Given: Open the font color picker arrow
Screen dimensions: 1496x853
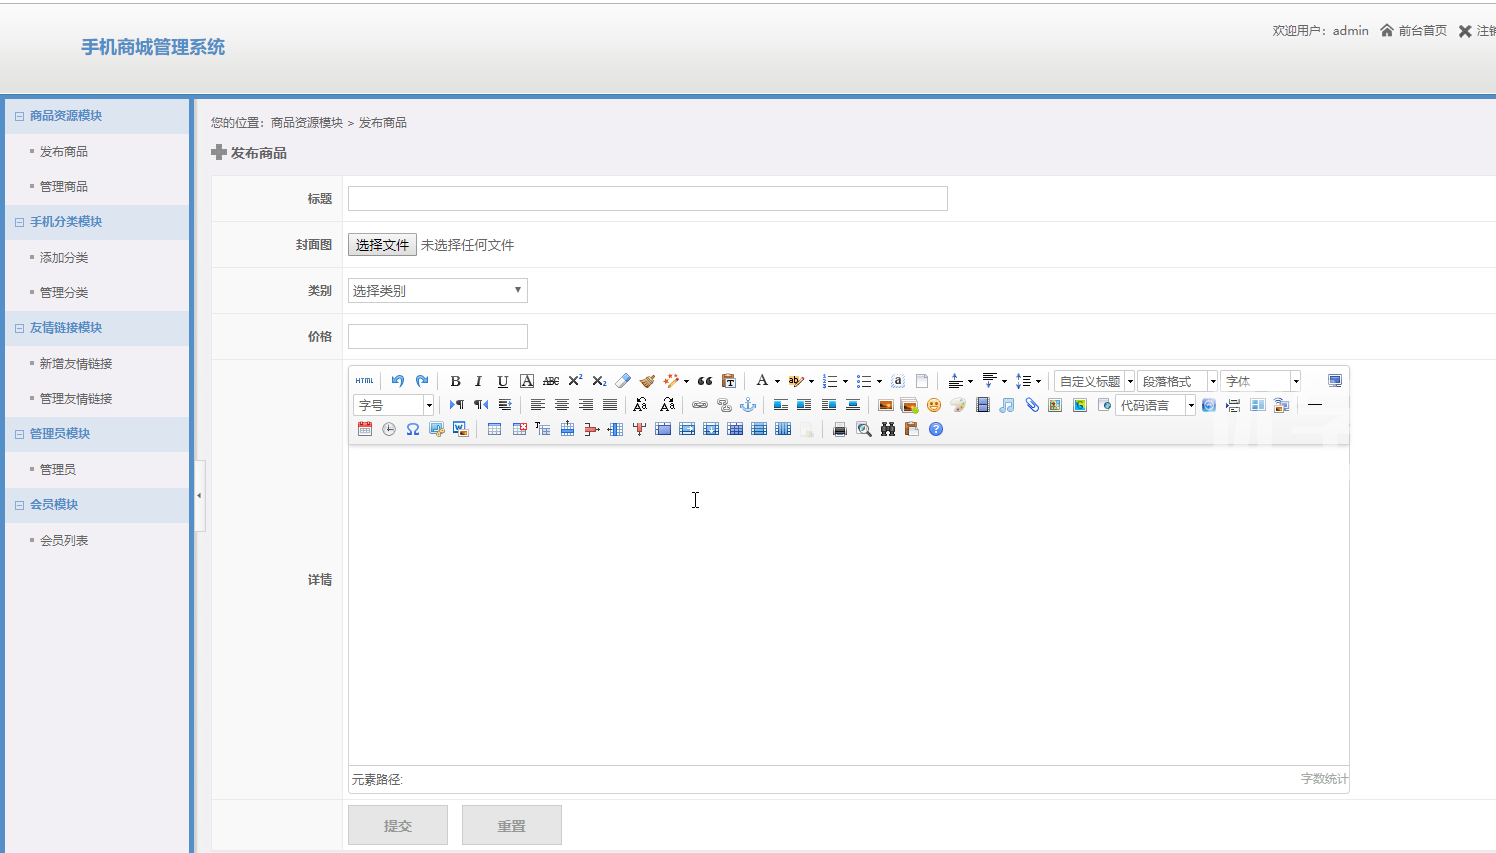Looking at the screenshot, I should point(777,381).
